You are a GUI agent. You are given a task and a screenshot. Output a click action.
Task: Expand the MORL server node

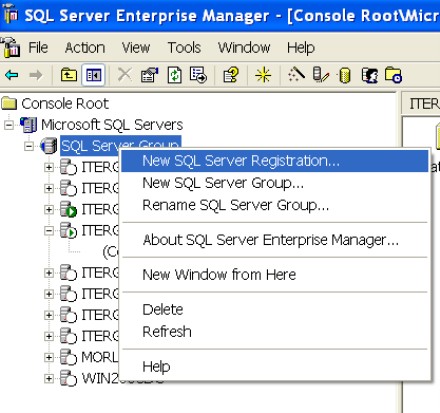(49, 357)
